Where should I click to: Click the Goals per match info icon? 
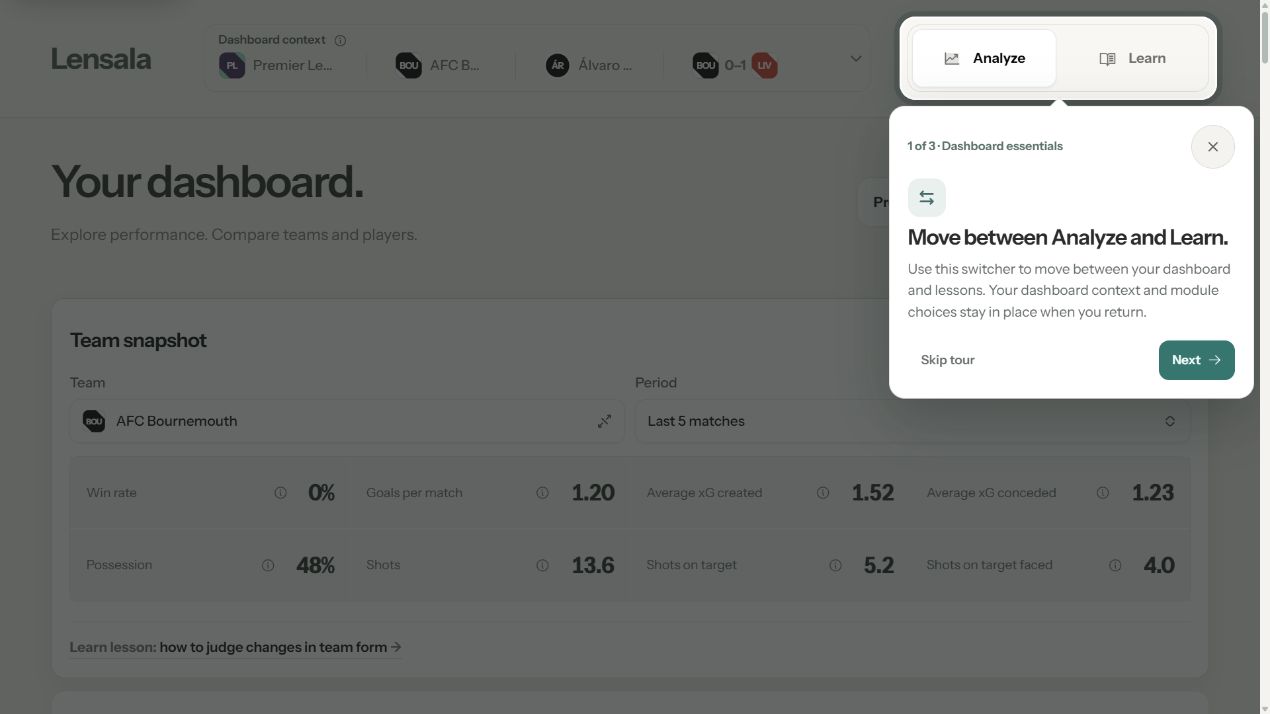pyautogui.click(x=542, y=493)
